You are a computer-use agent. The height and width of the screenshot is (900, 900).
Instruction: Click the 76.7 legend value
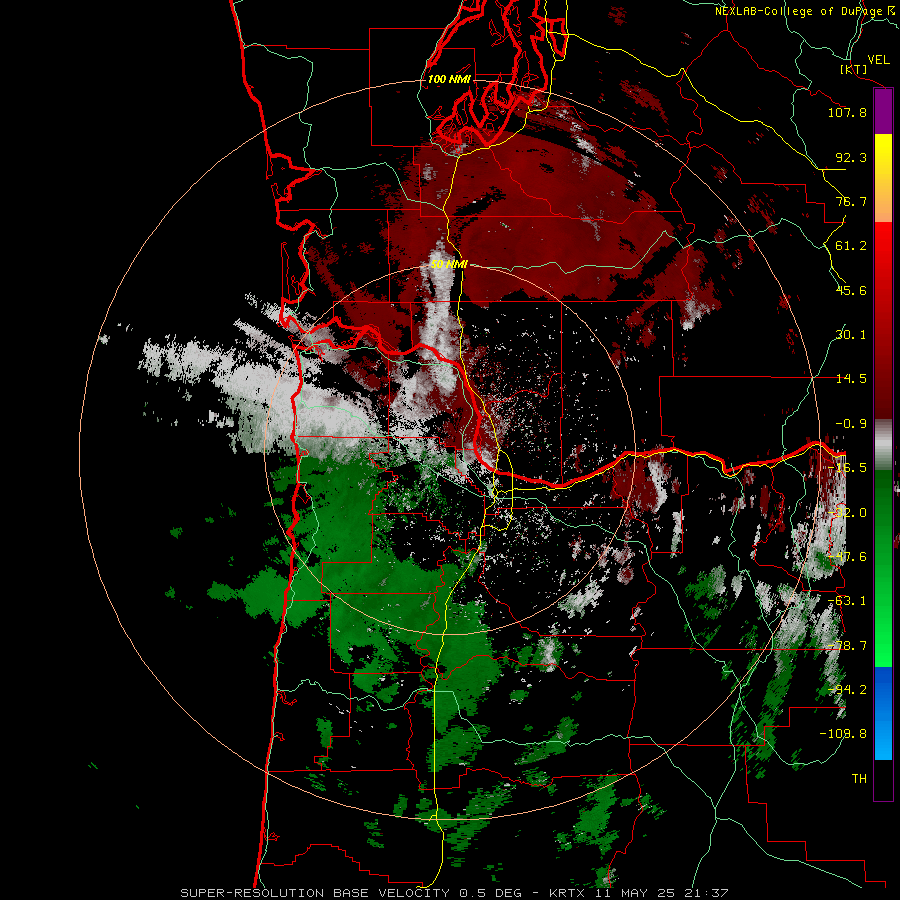(x=851, y=201)
